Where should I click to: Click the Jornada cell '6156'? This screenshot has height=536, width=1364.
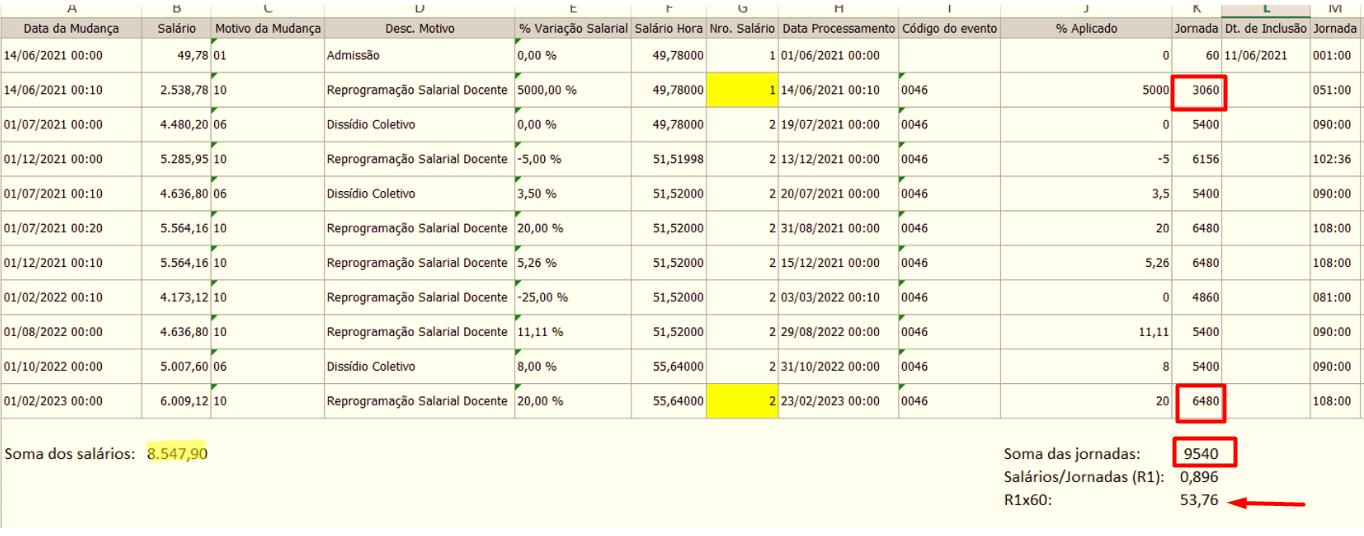pyautogui.click(x=1198, y=159)
